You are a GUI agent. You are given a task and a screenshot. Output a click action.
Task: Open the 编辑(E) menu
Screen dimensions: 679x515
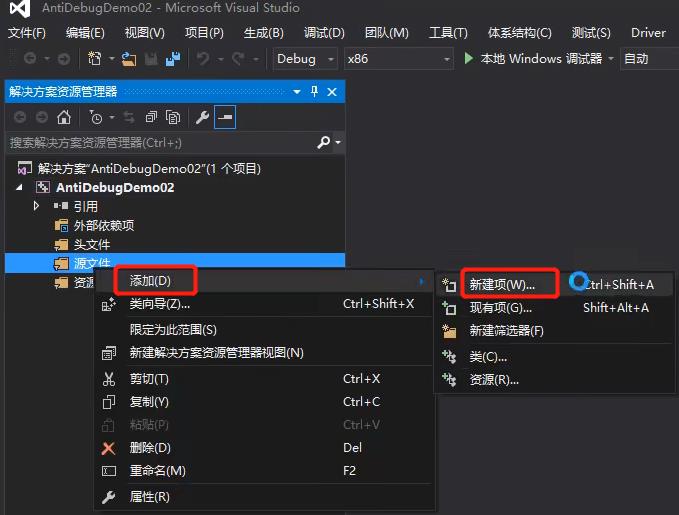[85, 33]
